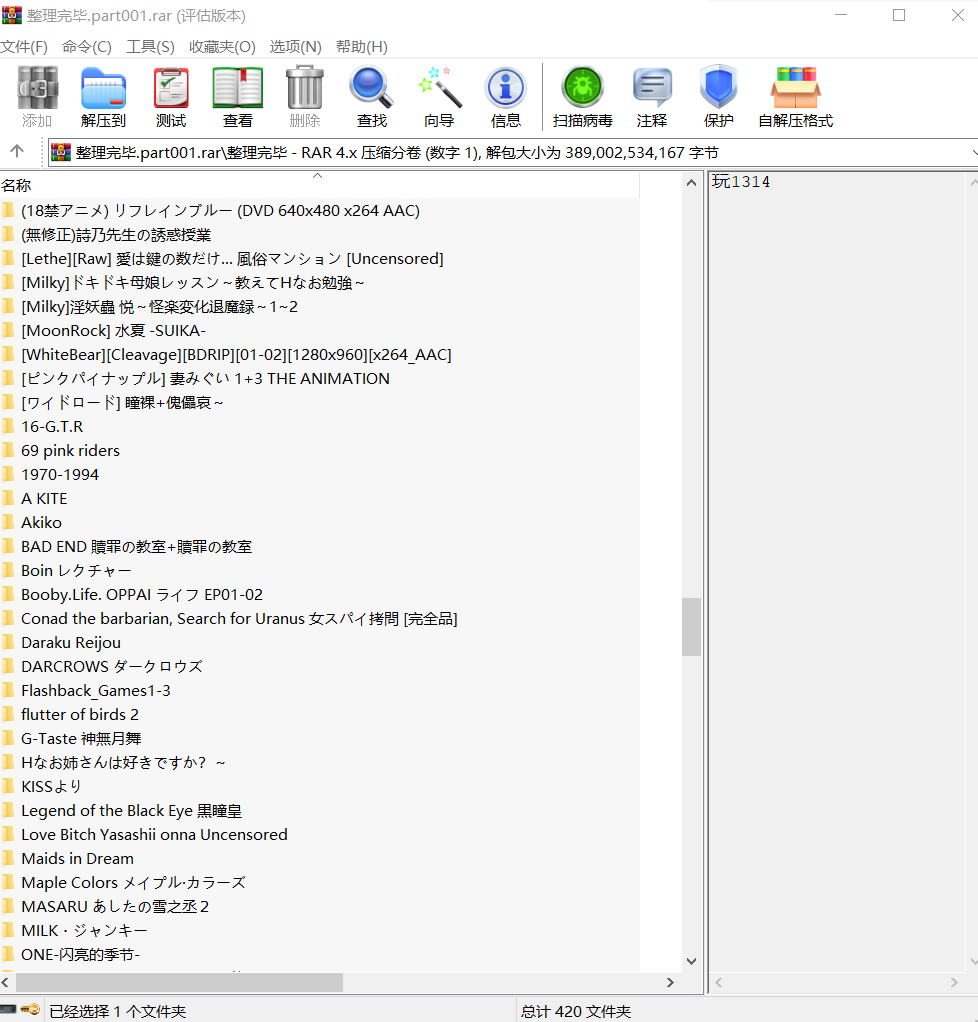Click folder icon beside Akiko
Image resolution: width=978 pixels, height=1022 pixels.
point(8,522)
